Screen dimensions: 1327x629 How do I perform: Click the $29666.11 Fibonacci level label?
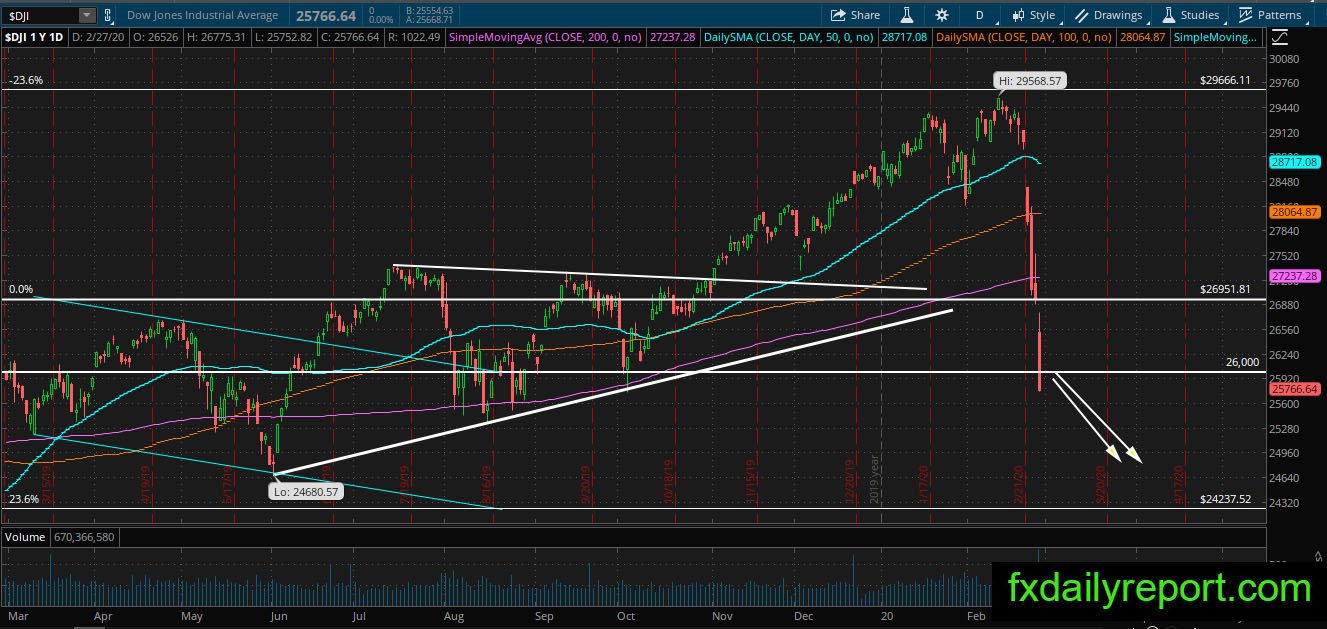(x=1225, y=80)
